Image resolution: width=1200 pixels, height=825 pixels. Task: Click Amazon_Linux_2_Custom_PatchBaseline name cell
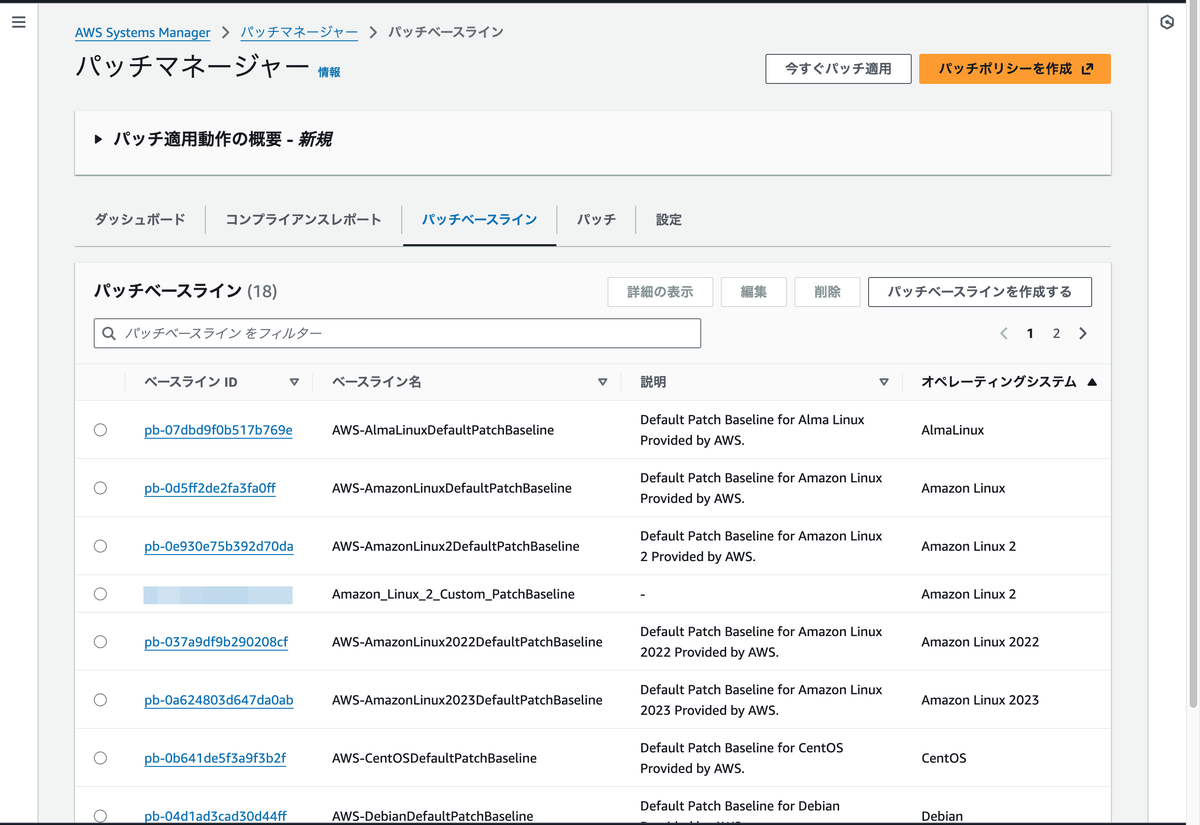pos(453,594)
